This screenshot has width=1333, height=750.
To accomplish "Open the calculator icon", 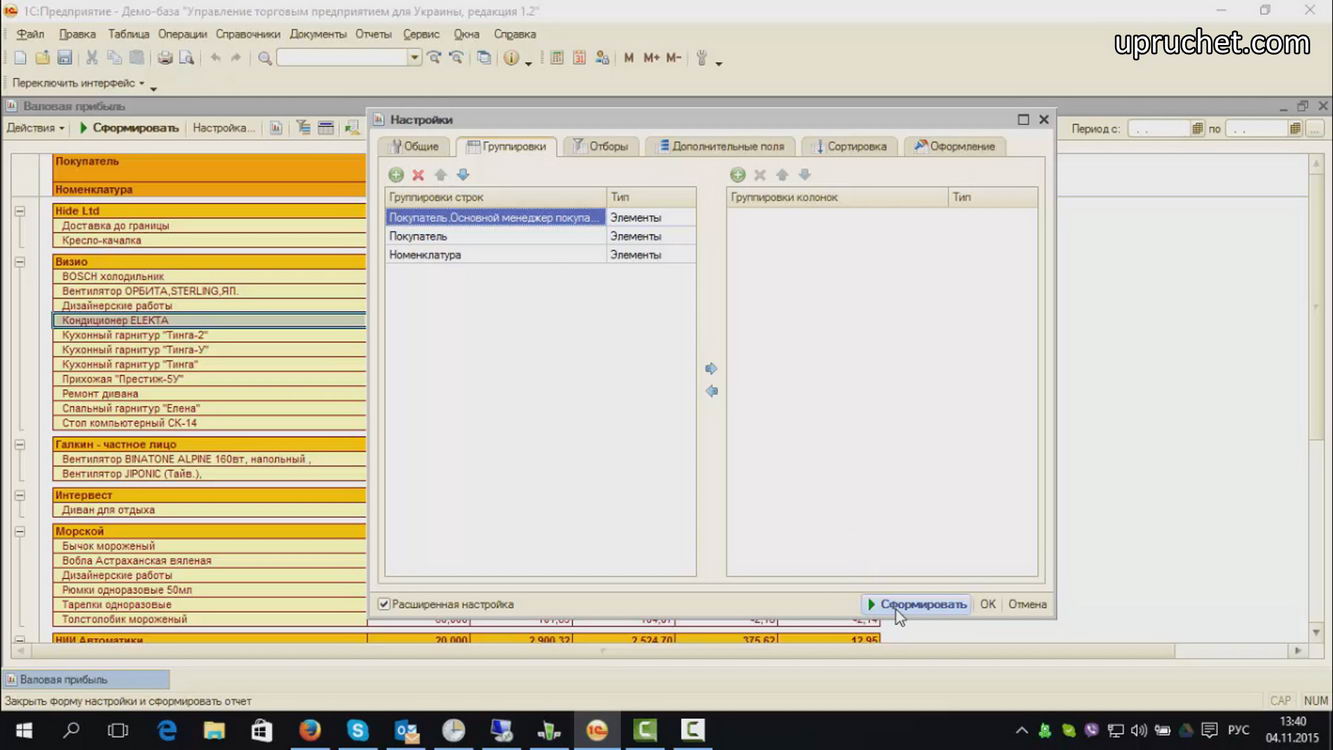I will (557, 58).
